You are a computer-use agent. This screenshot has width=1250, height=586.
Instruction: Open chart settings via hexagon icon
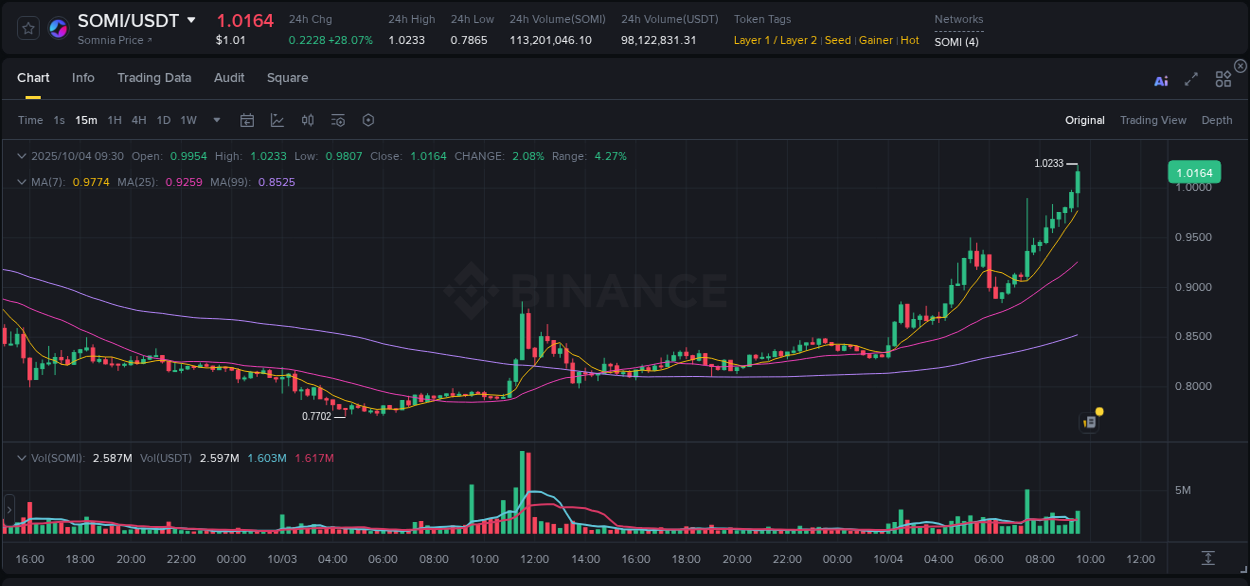pyautogui.click(x=368, y=120)
